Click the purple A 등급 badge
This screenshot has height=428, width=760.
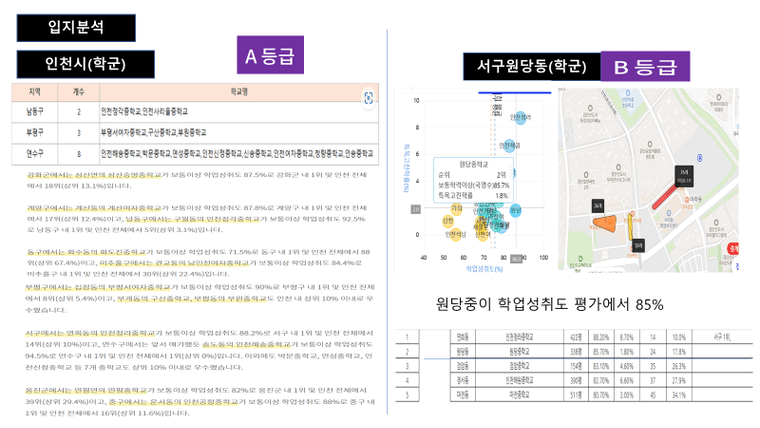pos(270,55)
